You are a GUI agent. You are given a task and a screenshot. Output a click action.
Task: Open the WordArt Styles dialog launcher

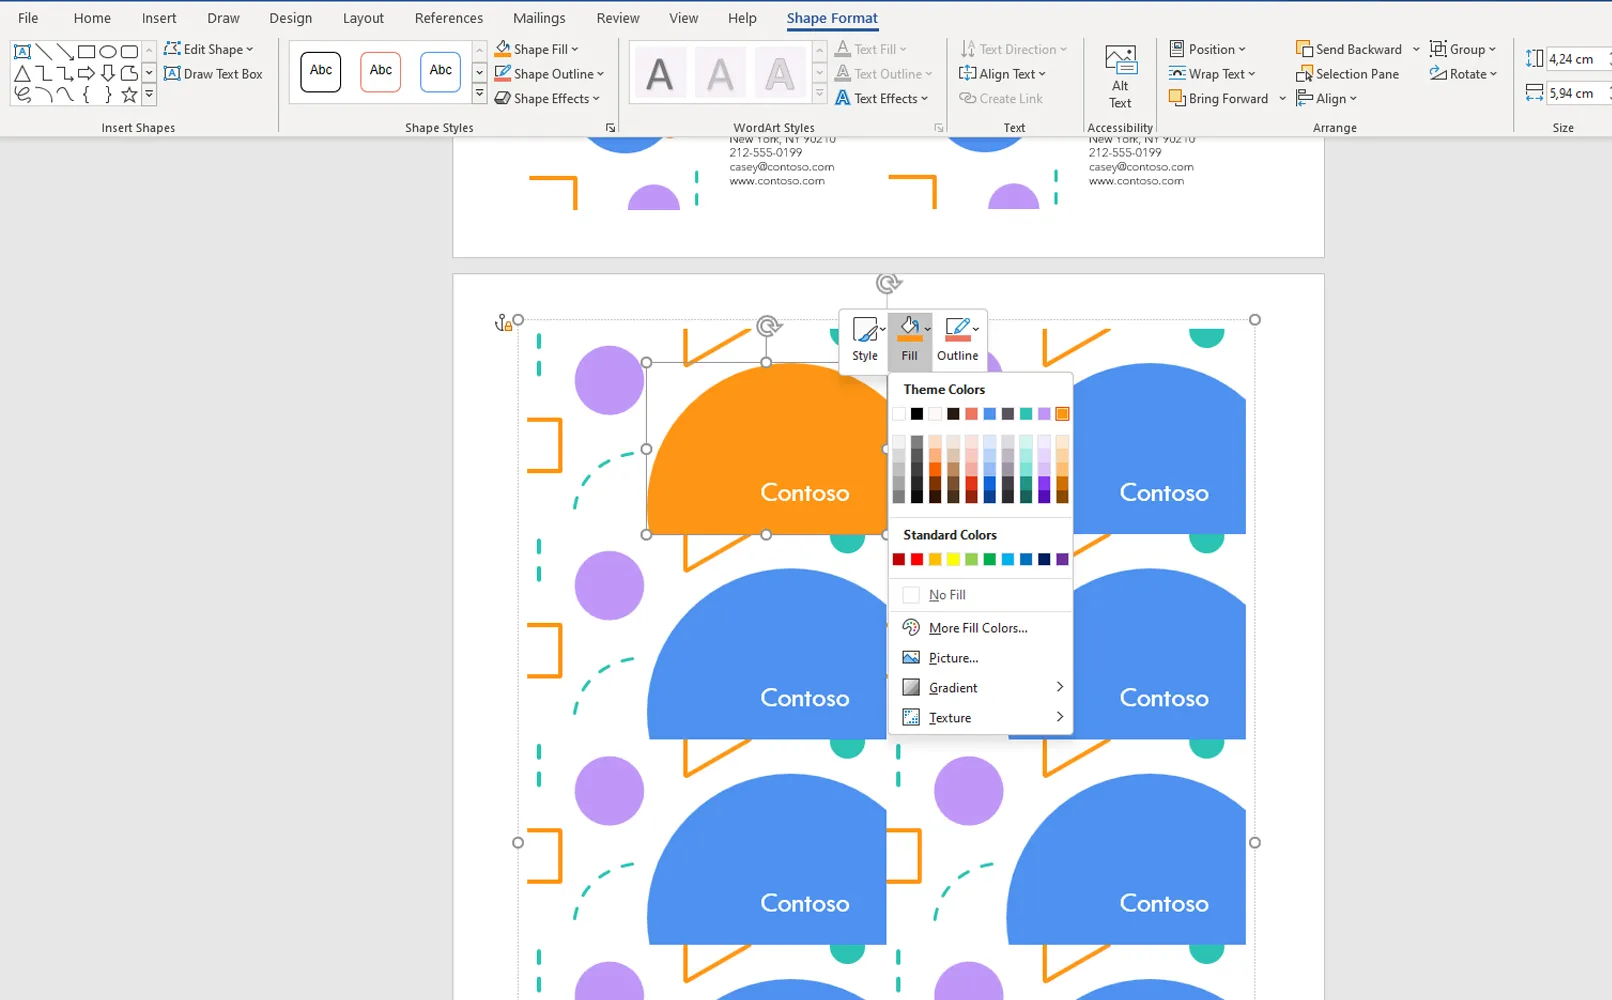938,128
